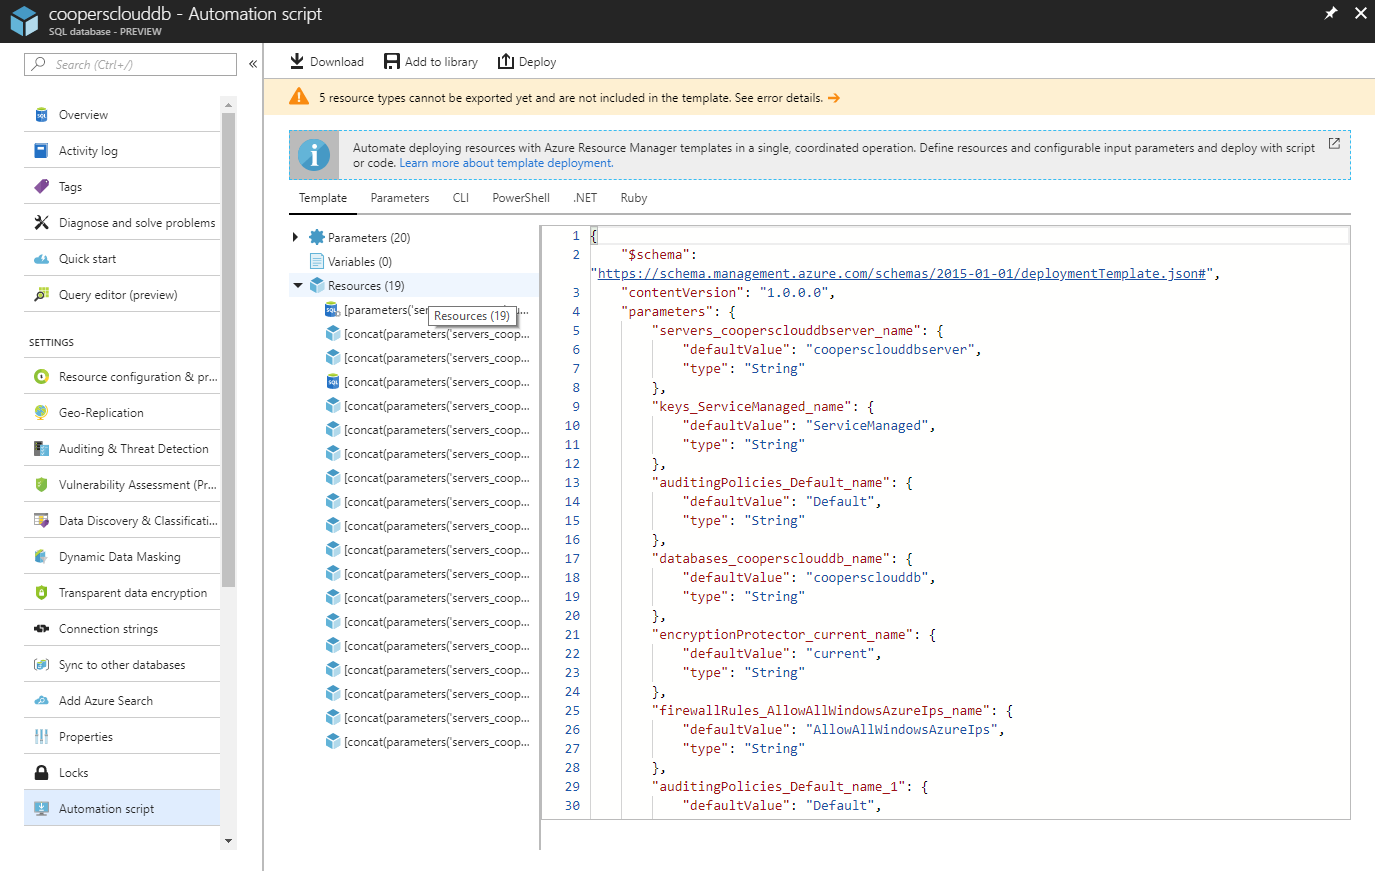Open info banner in new window icon
Image resolution: width=1375 pixels, height=871 pixels.
coord(1334,144)
